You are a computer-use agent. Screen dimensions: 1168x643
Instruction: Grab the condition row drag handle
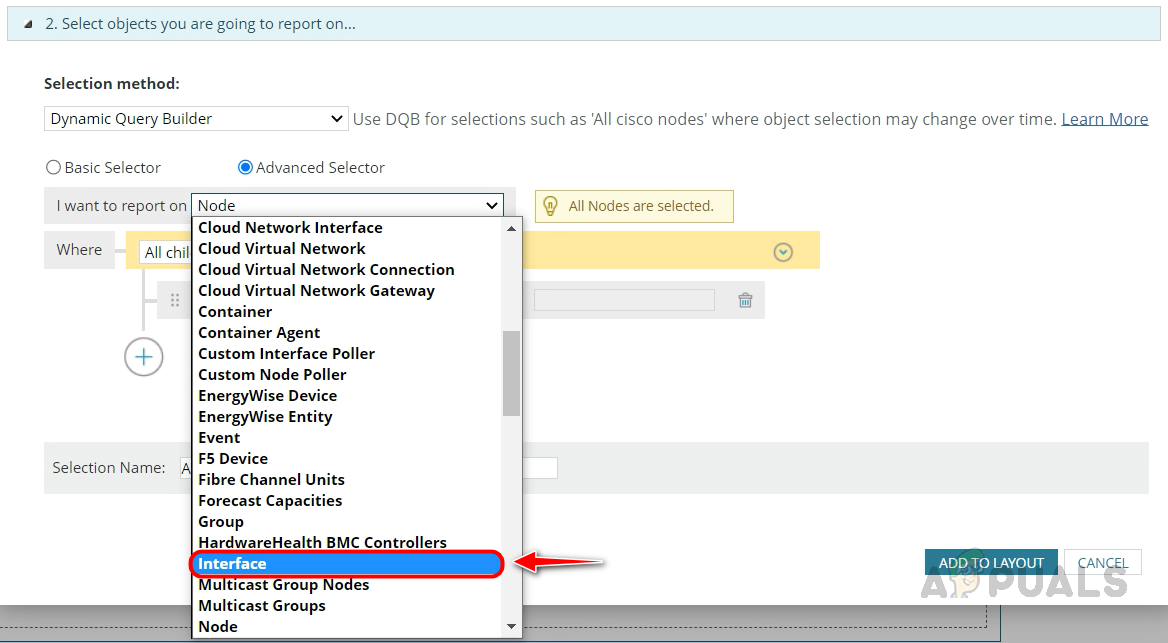175,300
